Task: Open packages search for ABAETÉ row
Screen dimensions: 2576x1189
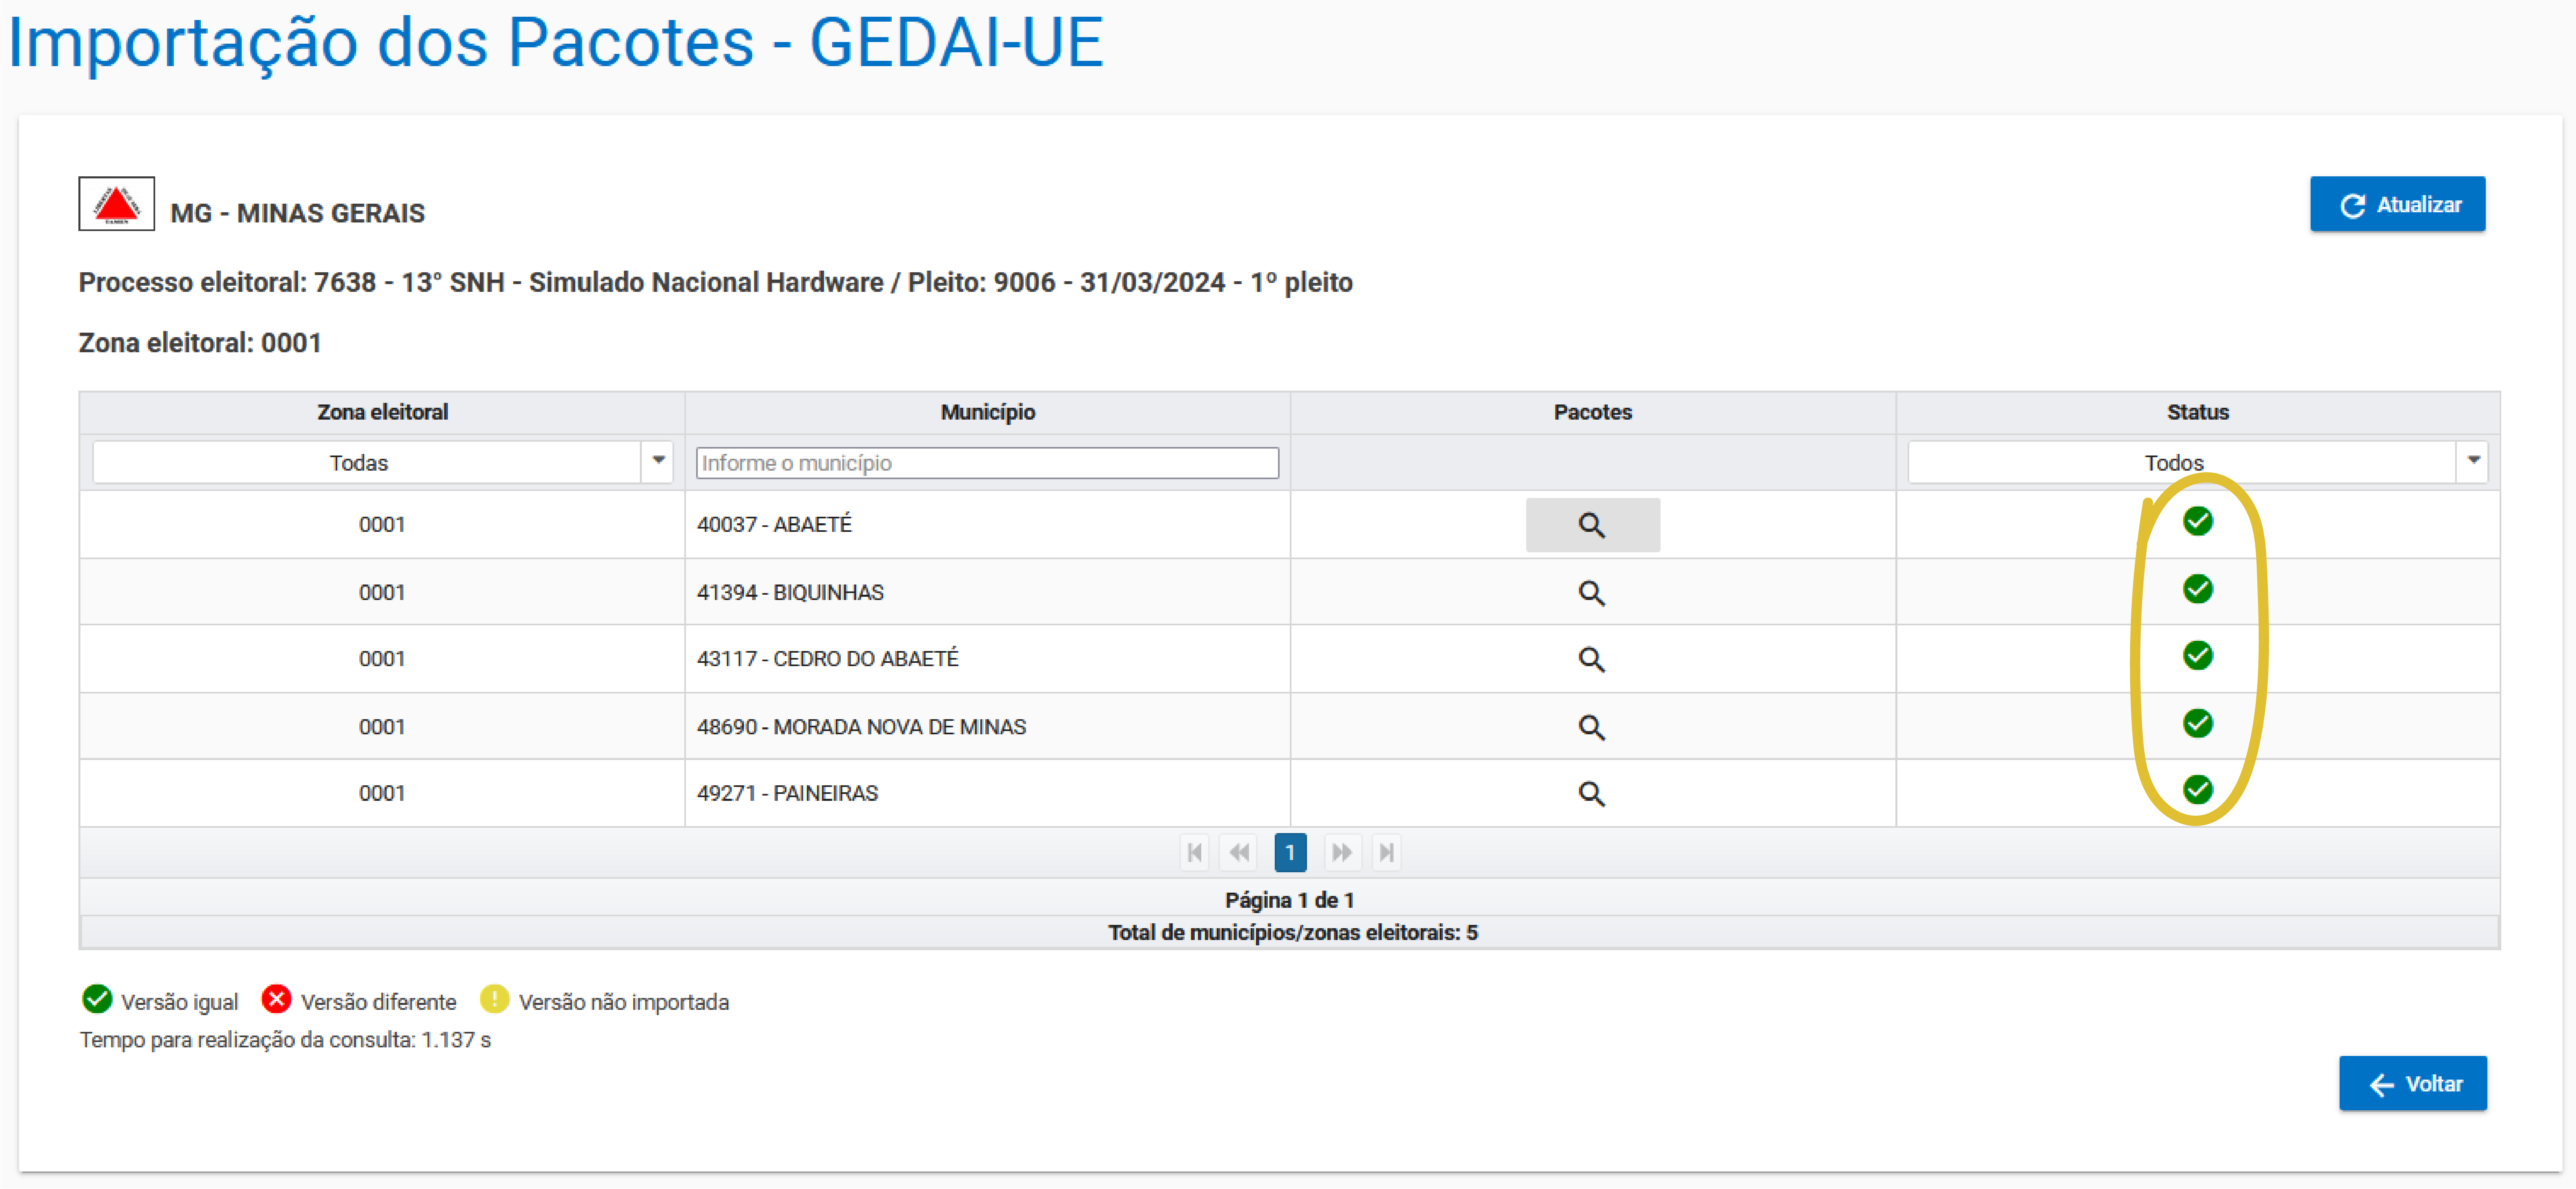Action: 1592,525
